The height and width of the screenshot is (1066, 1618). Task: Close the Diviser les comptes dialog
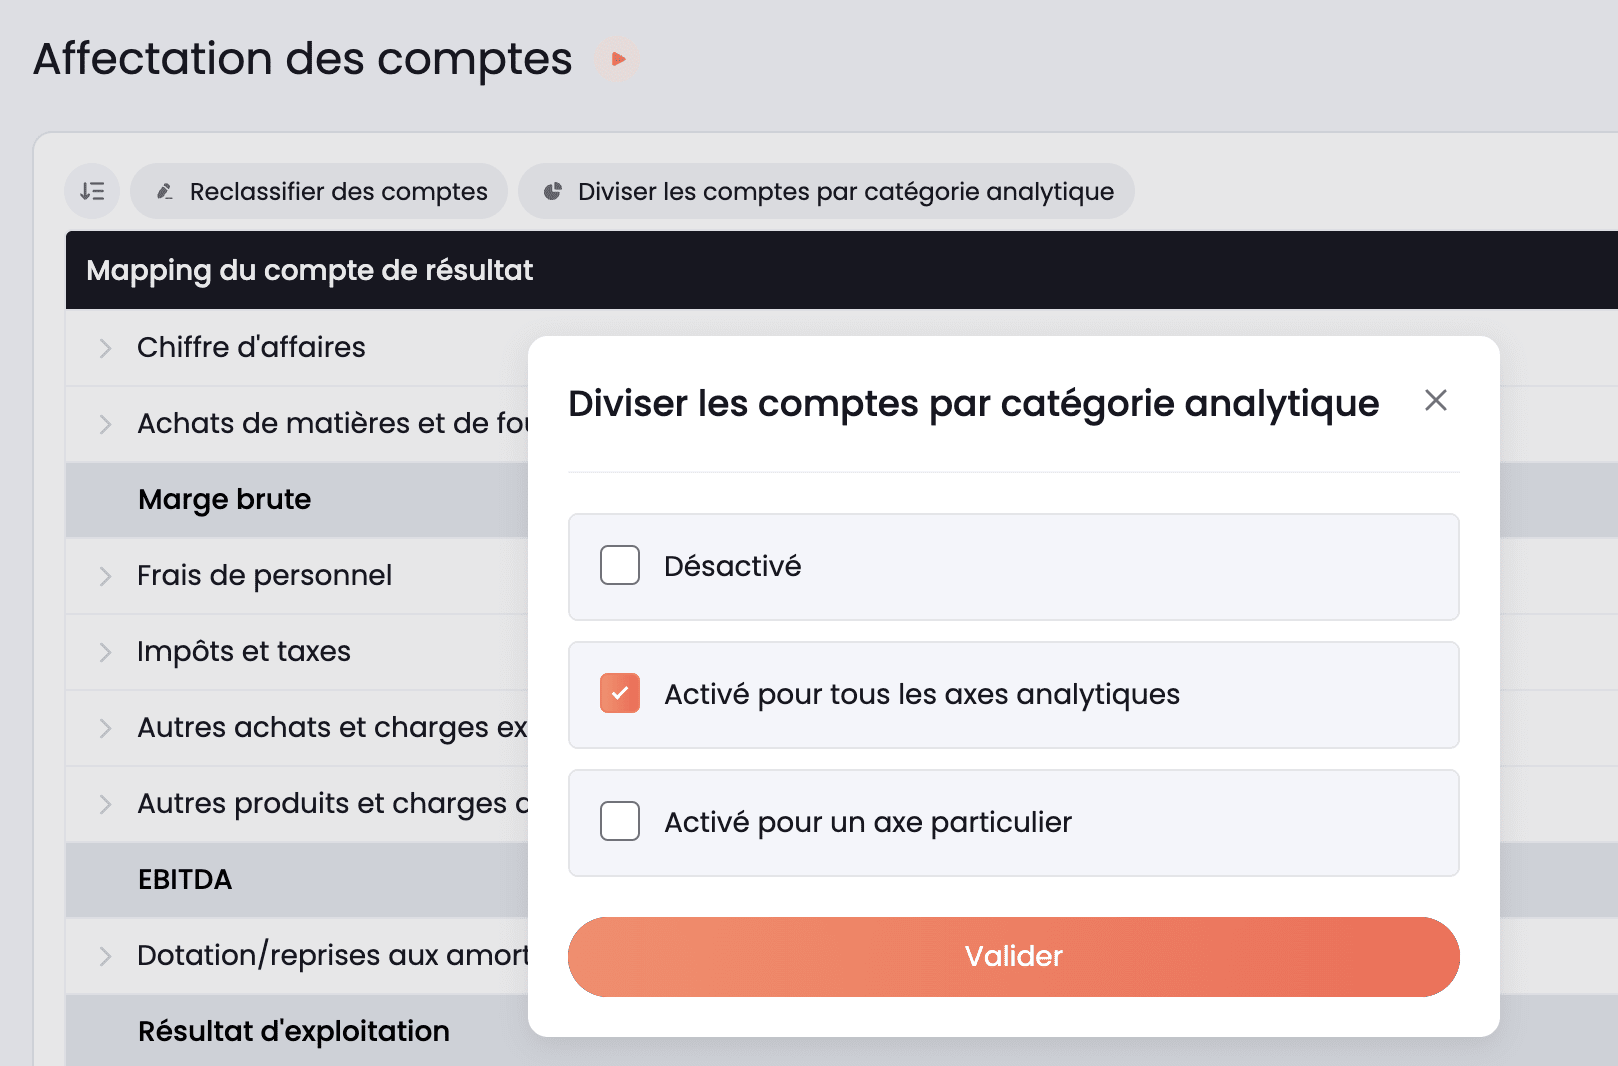[1435, 400]
